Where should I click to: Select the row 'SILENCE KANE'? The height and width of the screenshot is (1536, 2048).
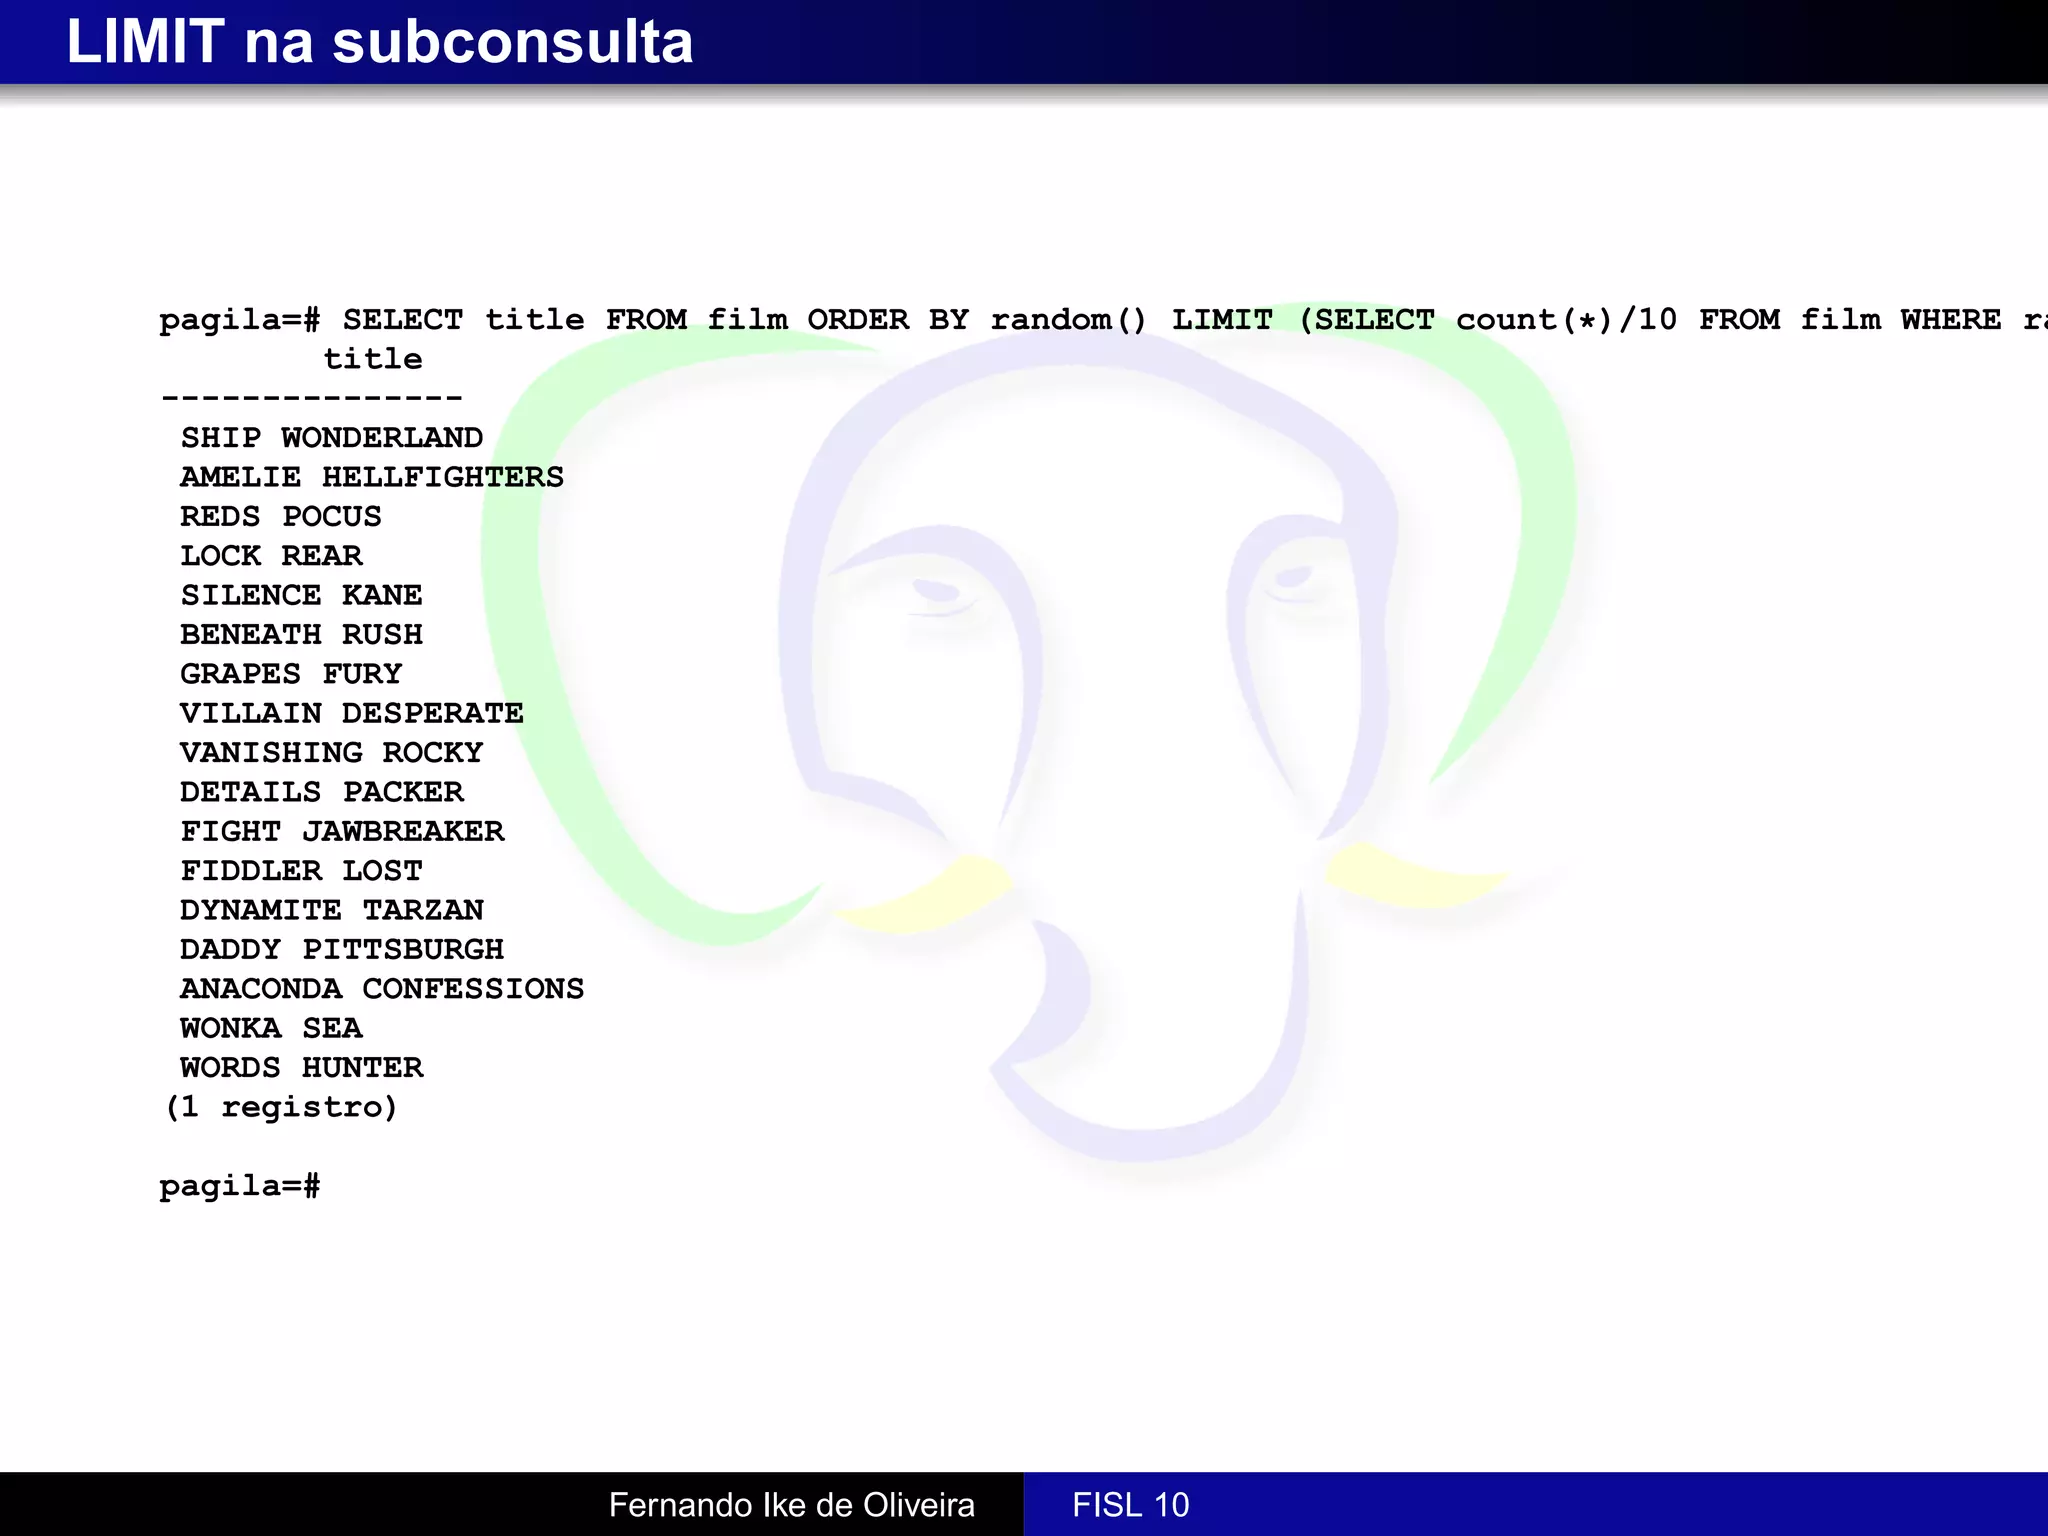point(301,595)
